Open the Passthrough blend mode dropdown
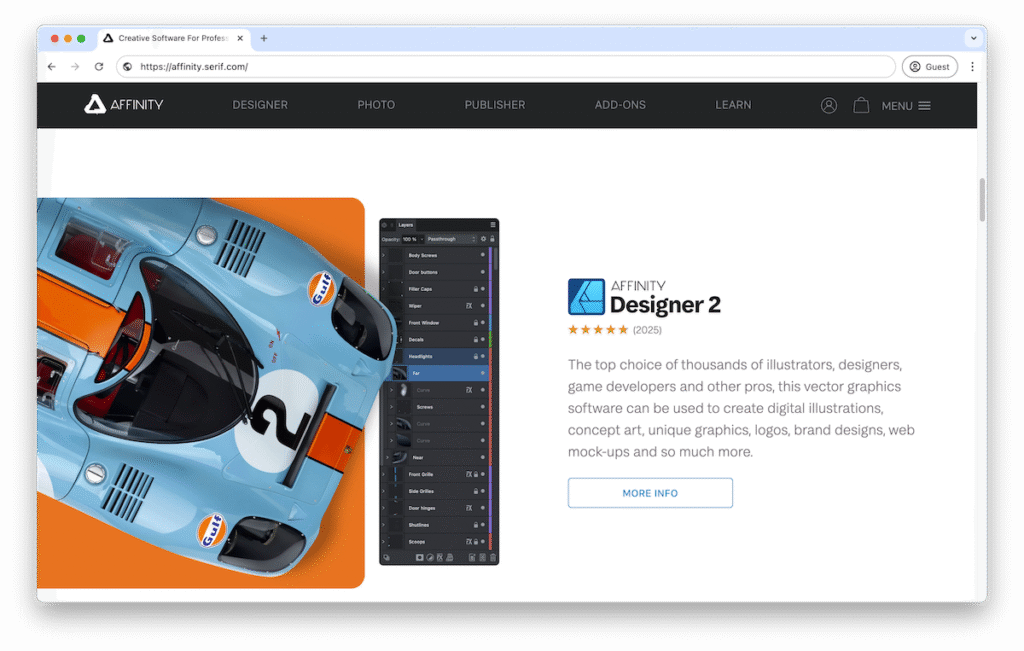 (451, 239)
